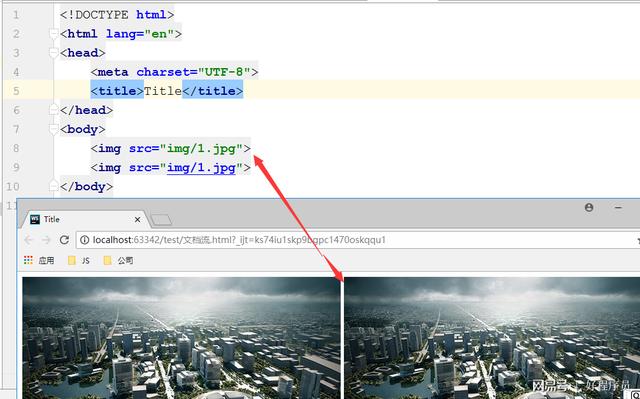The width and height of the screenshot is (640, 399).
Task: Collapse the html tag fold marker
Action: pyautogui.click(x=53, y=34)
